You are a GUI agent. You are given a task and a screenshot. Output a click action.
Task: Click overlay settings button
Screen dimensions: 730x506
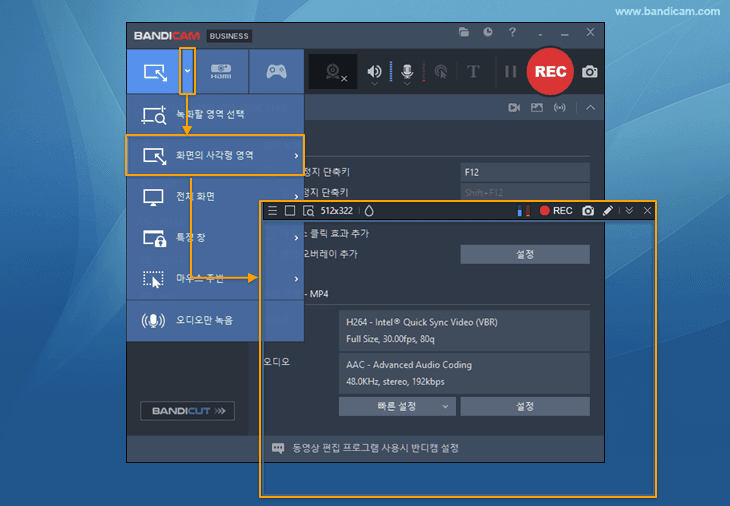(525, 254)
